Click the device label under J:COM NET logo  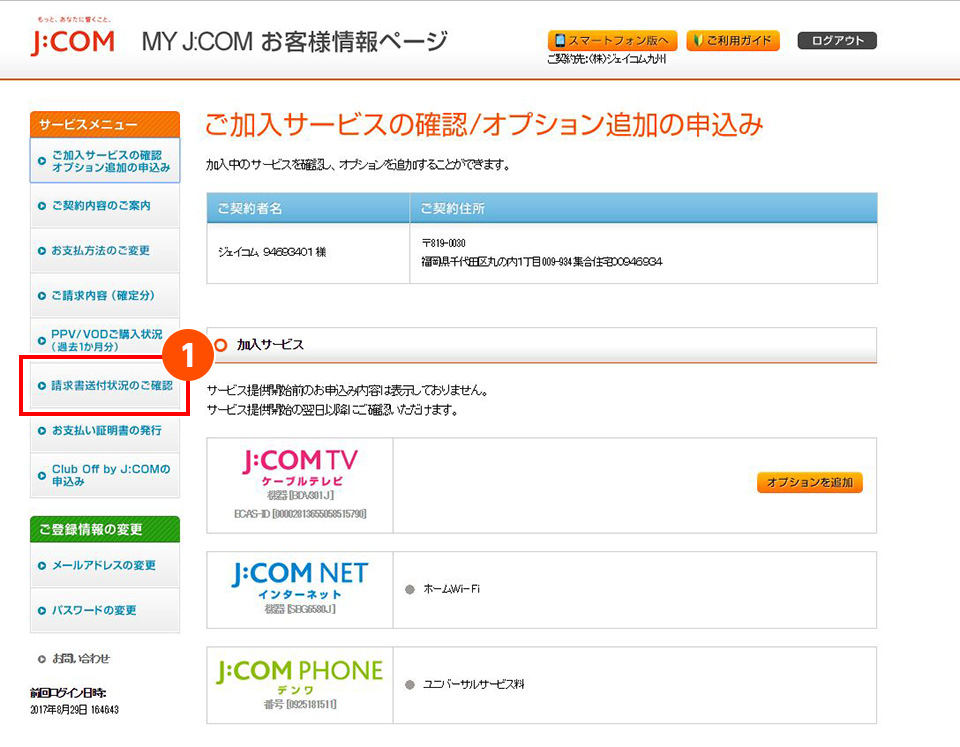pos(300,609)
